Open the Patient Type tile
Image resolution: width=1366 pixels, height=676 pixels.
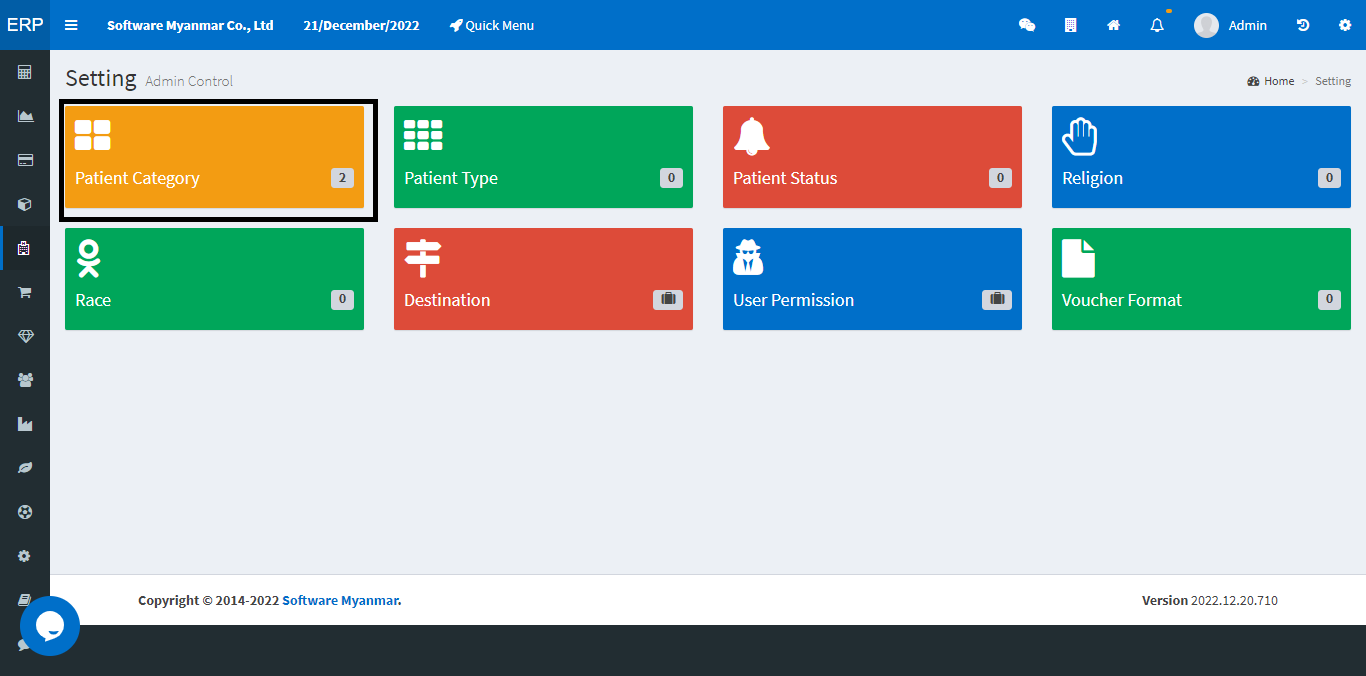pos(543,157)
